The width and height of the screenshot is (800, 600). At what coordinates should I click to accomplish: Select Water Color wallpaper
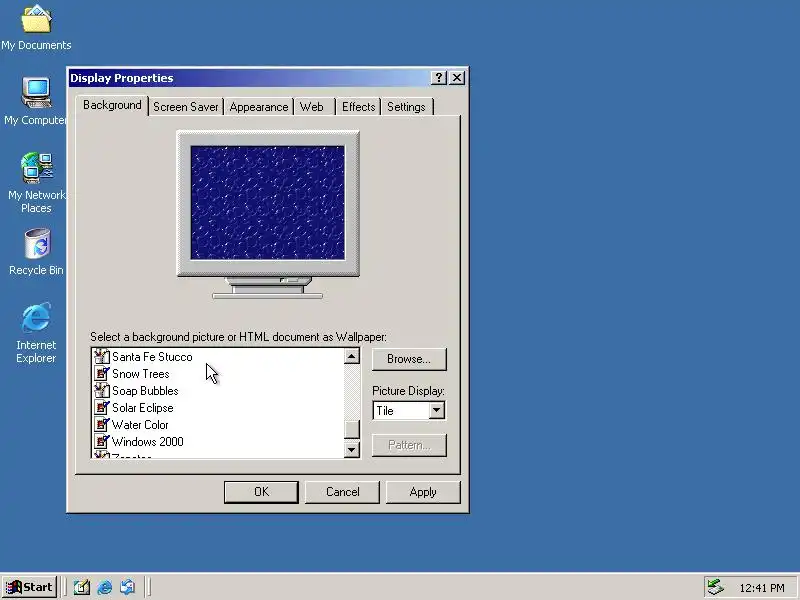[140, 424]
